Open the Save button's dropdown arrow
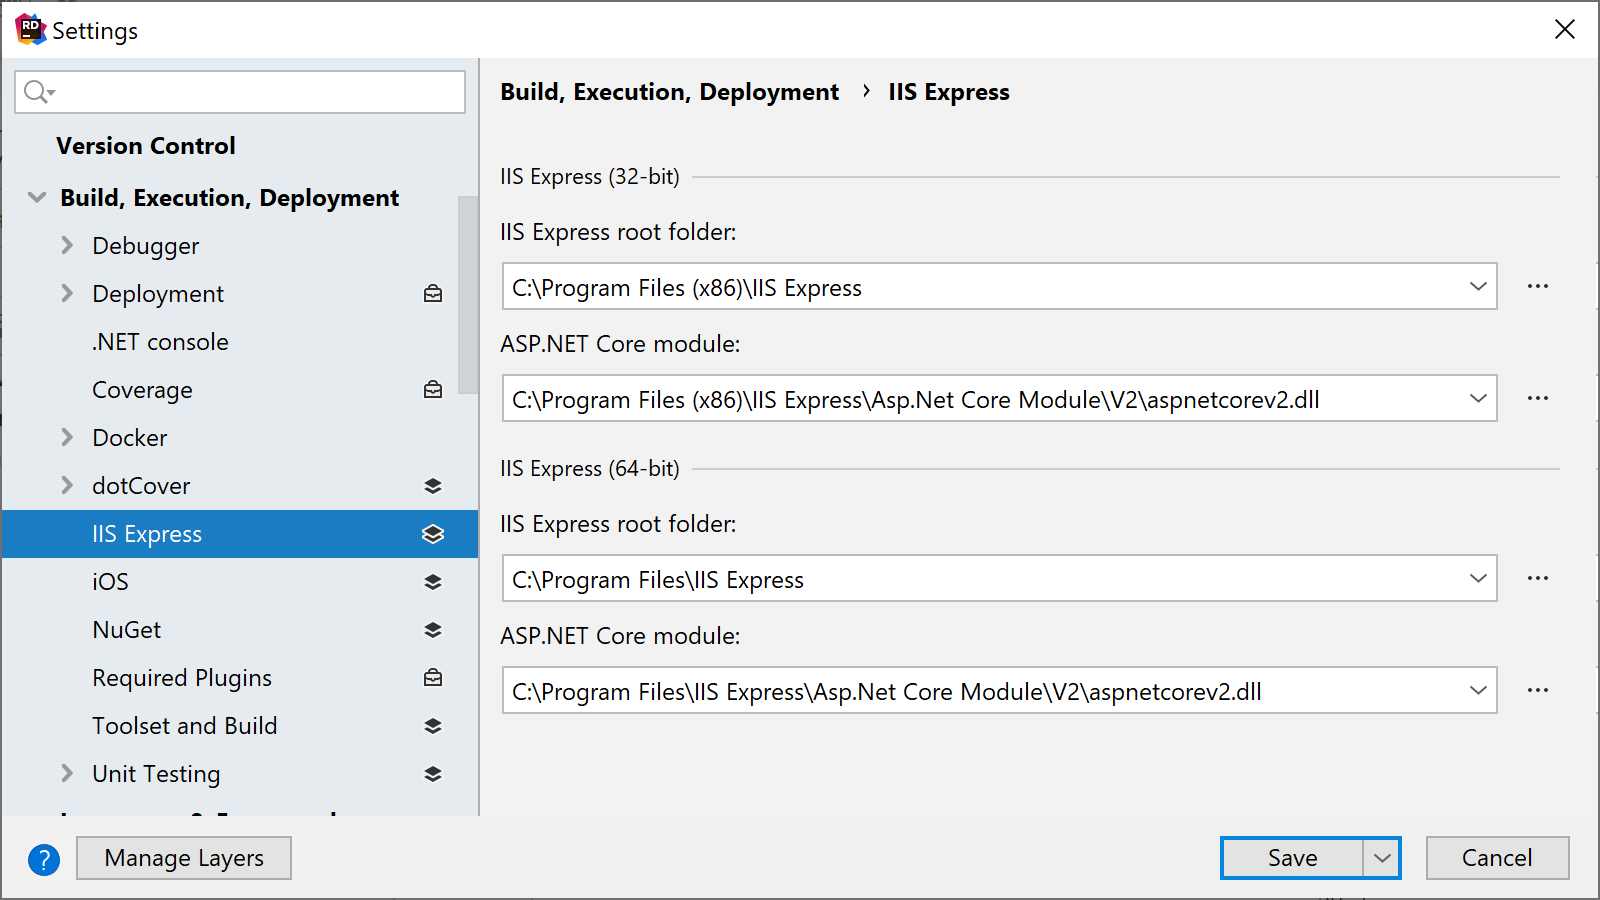Image resolution: width=1600 pixels, height=900 pixels. coord(1381,857)
